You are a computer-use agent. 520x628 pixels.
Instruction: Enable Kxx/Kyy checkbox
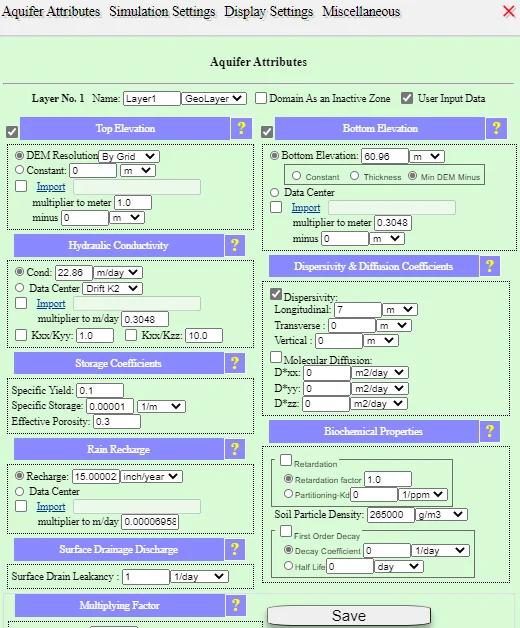21,335
